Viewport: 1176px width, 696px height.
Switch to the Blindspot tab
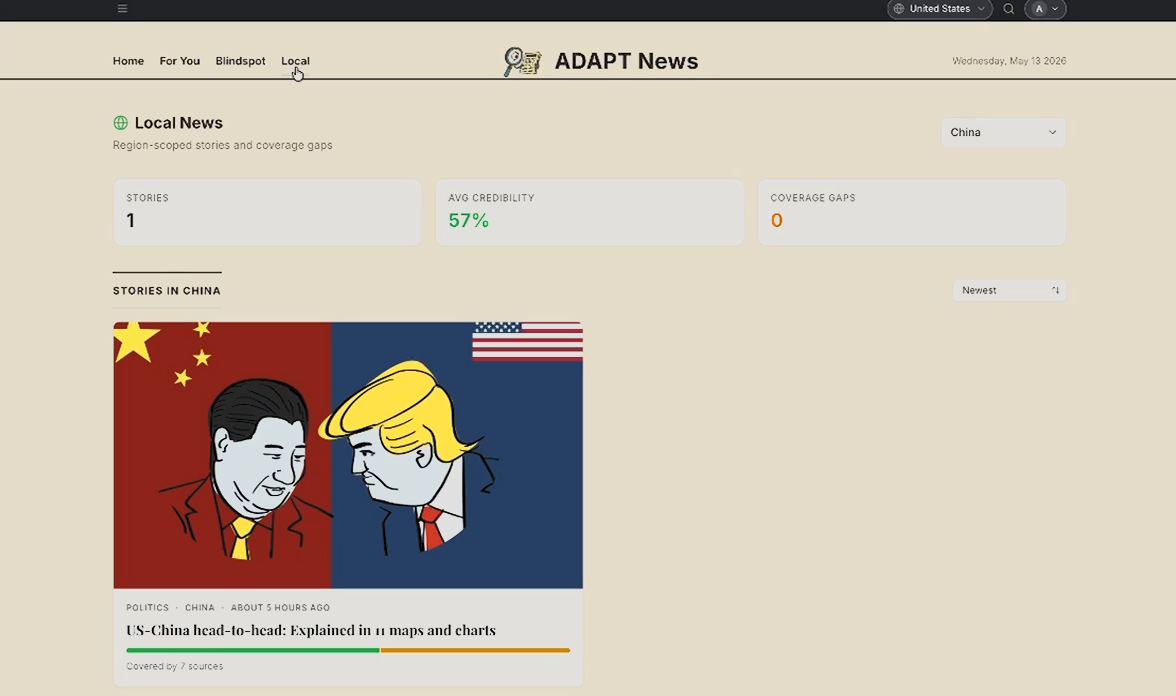pyautogui.click(x=240, y=61)
